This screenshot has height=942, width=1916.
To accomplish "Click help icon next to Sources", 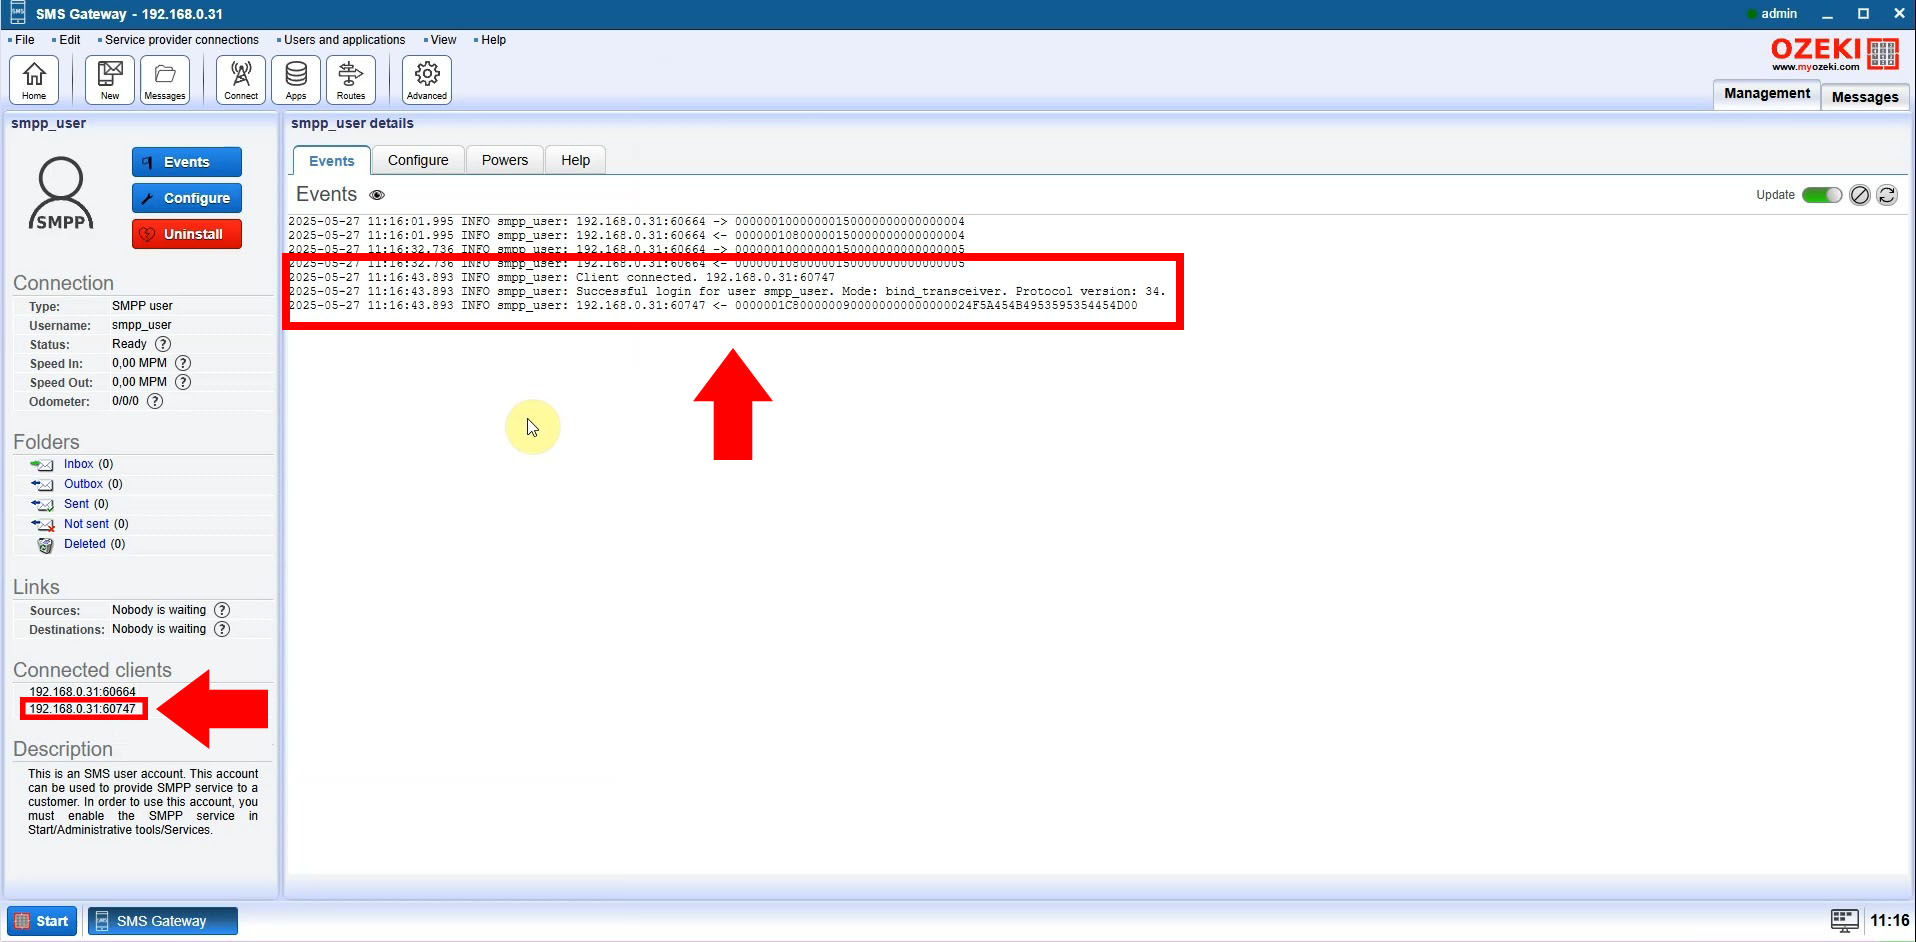I will tap(222, 610).
